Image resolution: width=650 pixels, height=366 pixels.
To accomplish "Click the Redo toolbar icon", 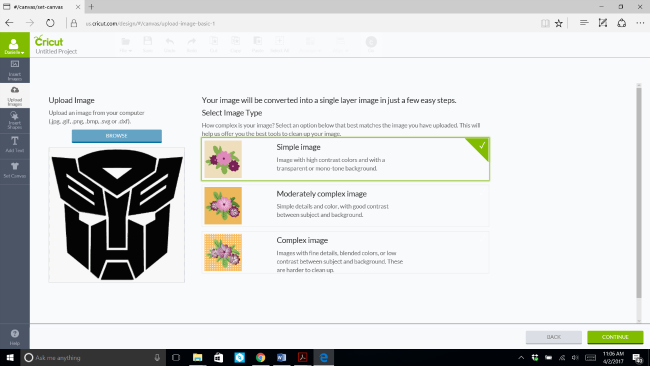I will pyautogui.click(x=192, y=45).
